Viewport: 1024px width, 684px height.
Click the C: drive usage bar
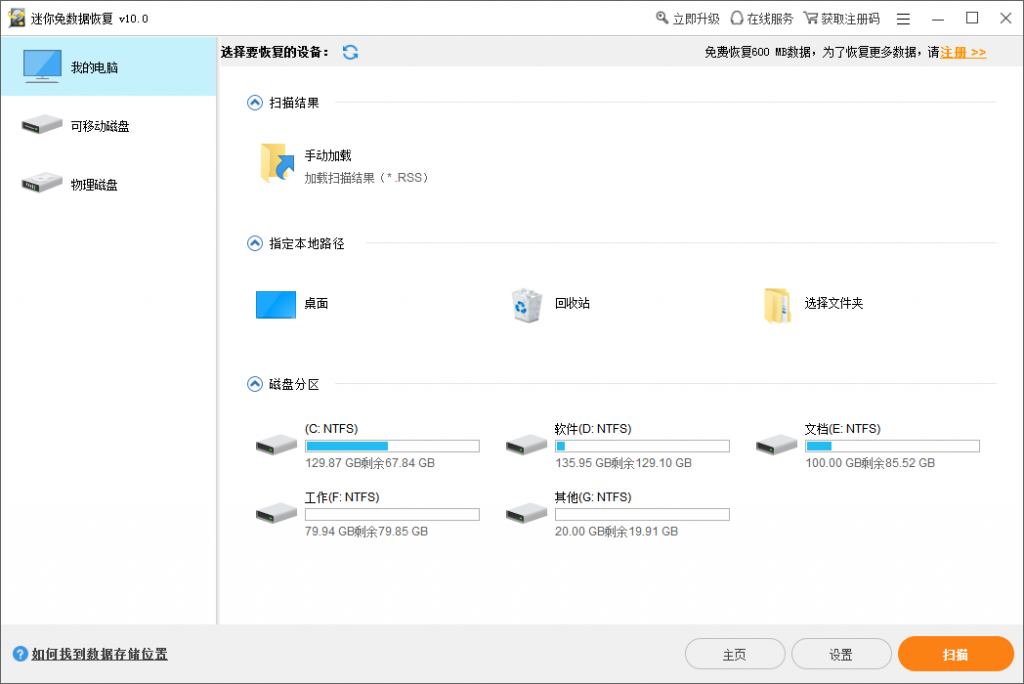click(x=392, y=446)
